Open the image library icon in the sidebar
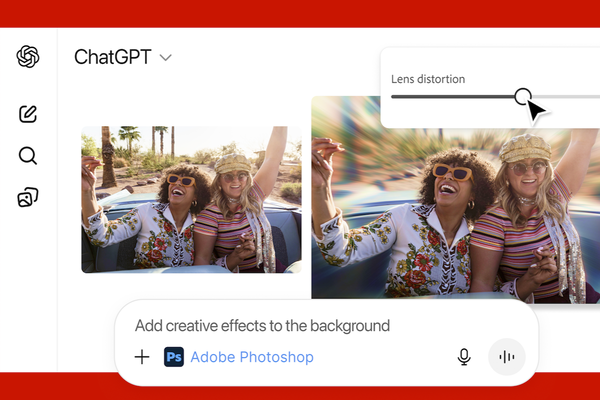The image size is (600, 400). pyautogui.click(x=28, y=197)
